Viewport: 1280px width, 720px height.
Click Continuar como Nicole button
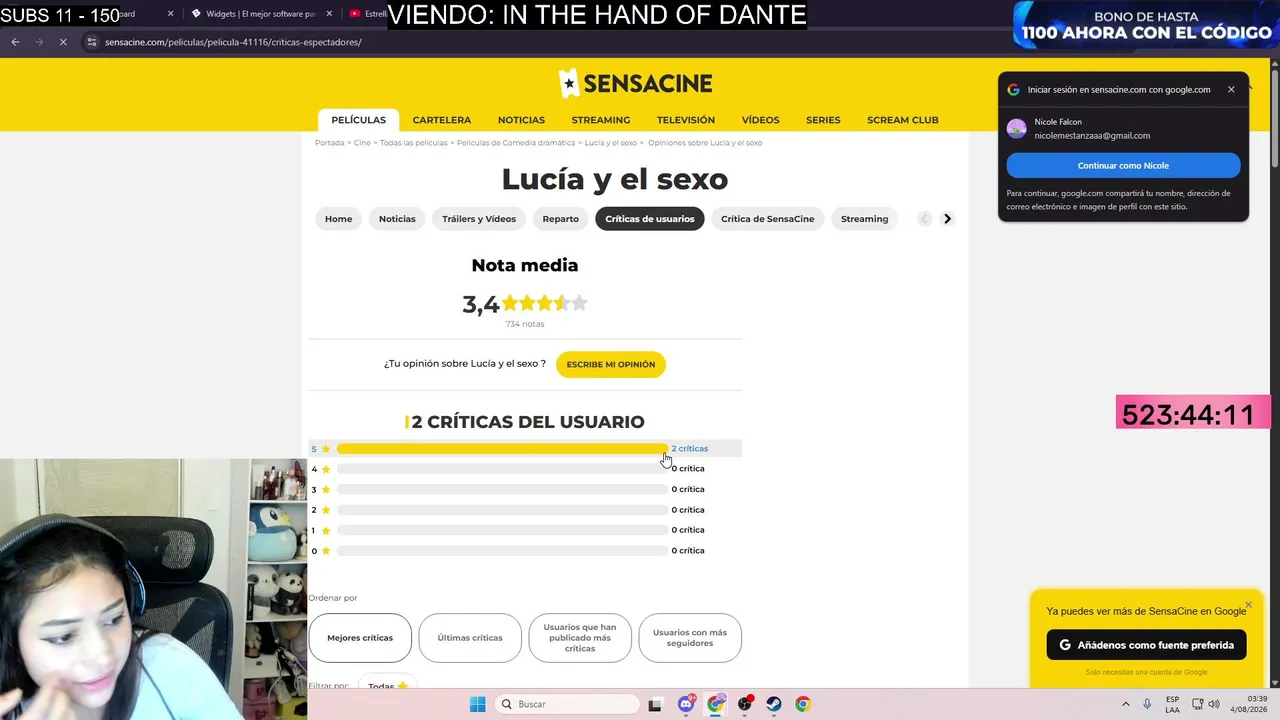click(1123, 166)
